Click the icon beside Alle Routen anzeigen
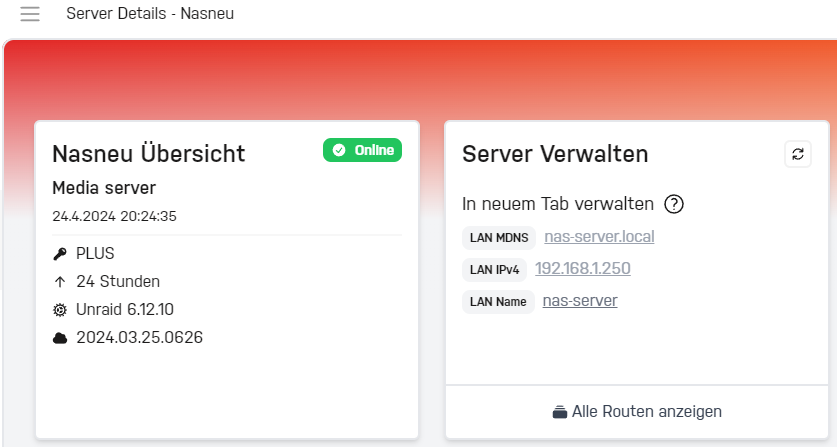 (x=559, y=412)
